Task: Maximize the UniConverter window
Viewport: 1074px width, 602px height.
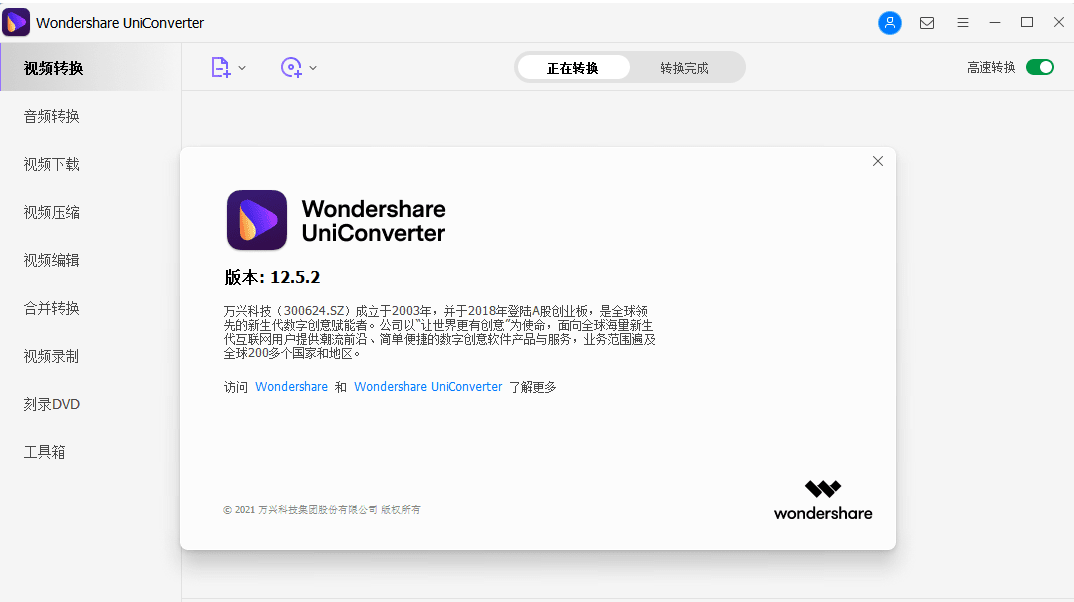Action: click(1027, 23)
